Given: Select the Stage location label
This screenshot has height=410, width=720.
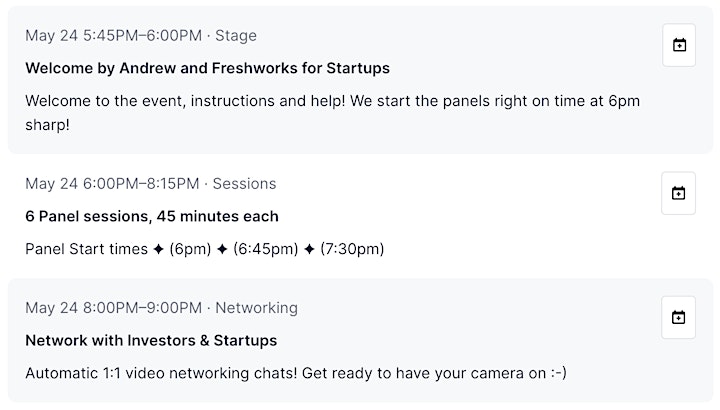Looking at the screenshot, I should tap(236, 36).
